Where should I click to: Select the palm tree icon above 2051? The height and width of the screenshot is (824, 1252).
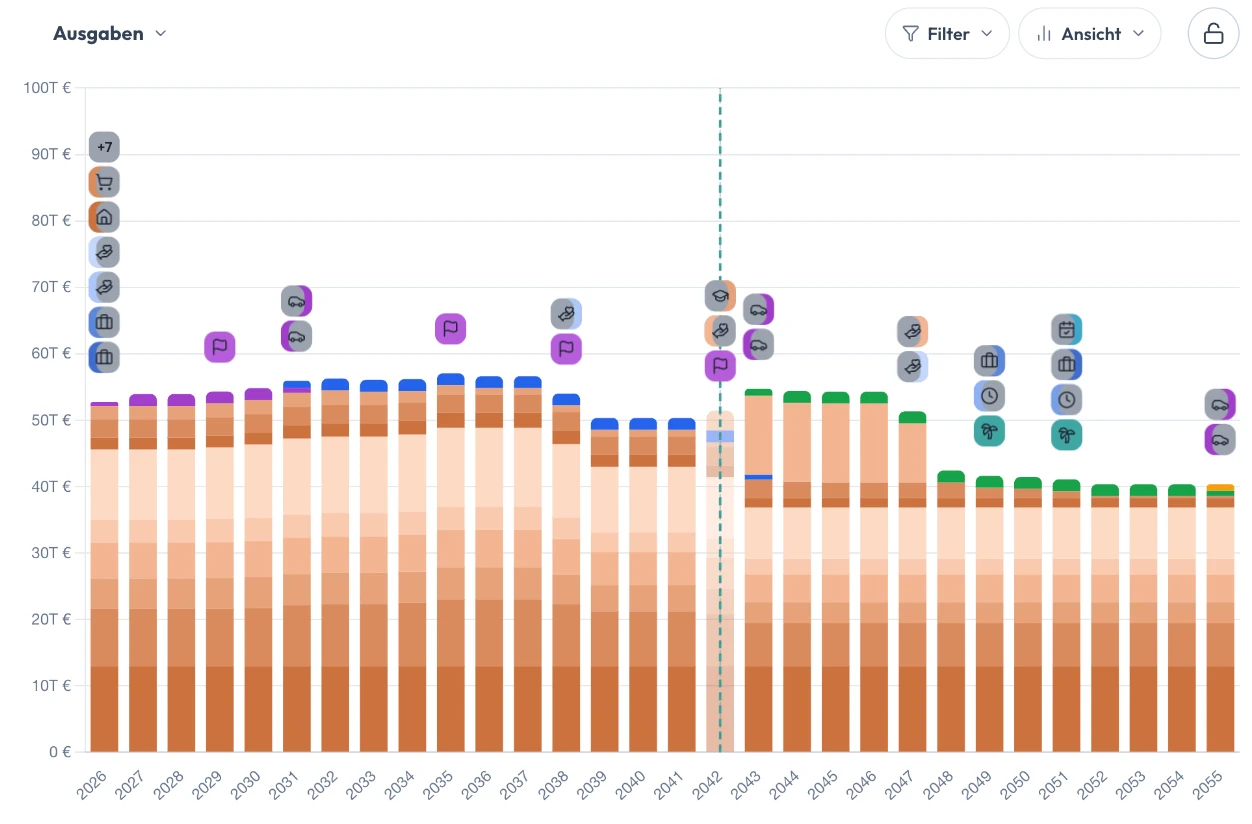[1067, 435]
